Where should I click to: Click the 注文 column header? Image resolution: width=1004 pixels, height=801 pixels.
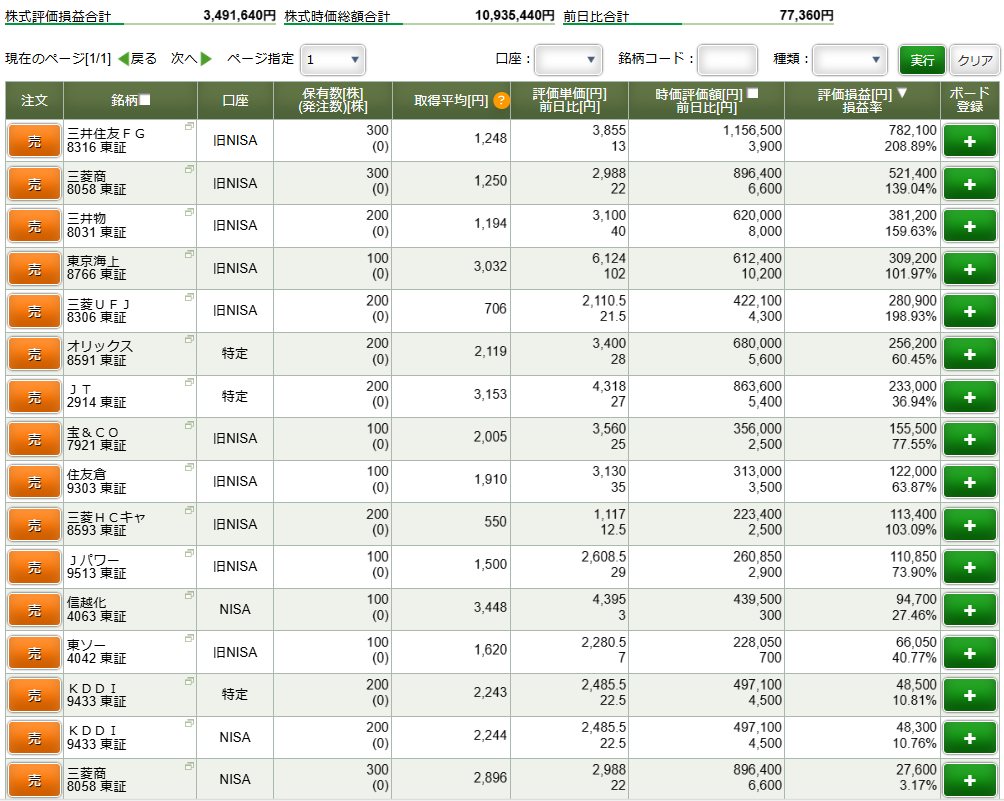point(35,101)
